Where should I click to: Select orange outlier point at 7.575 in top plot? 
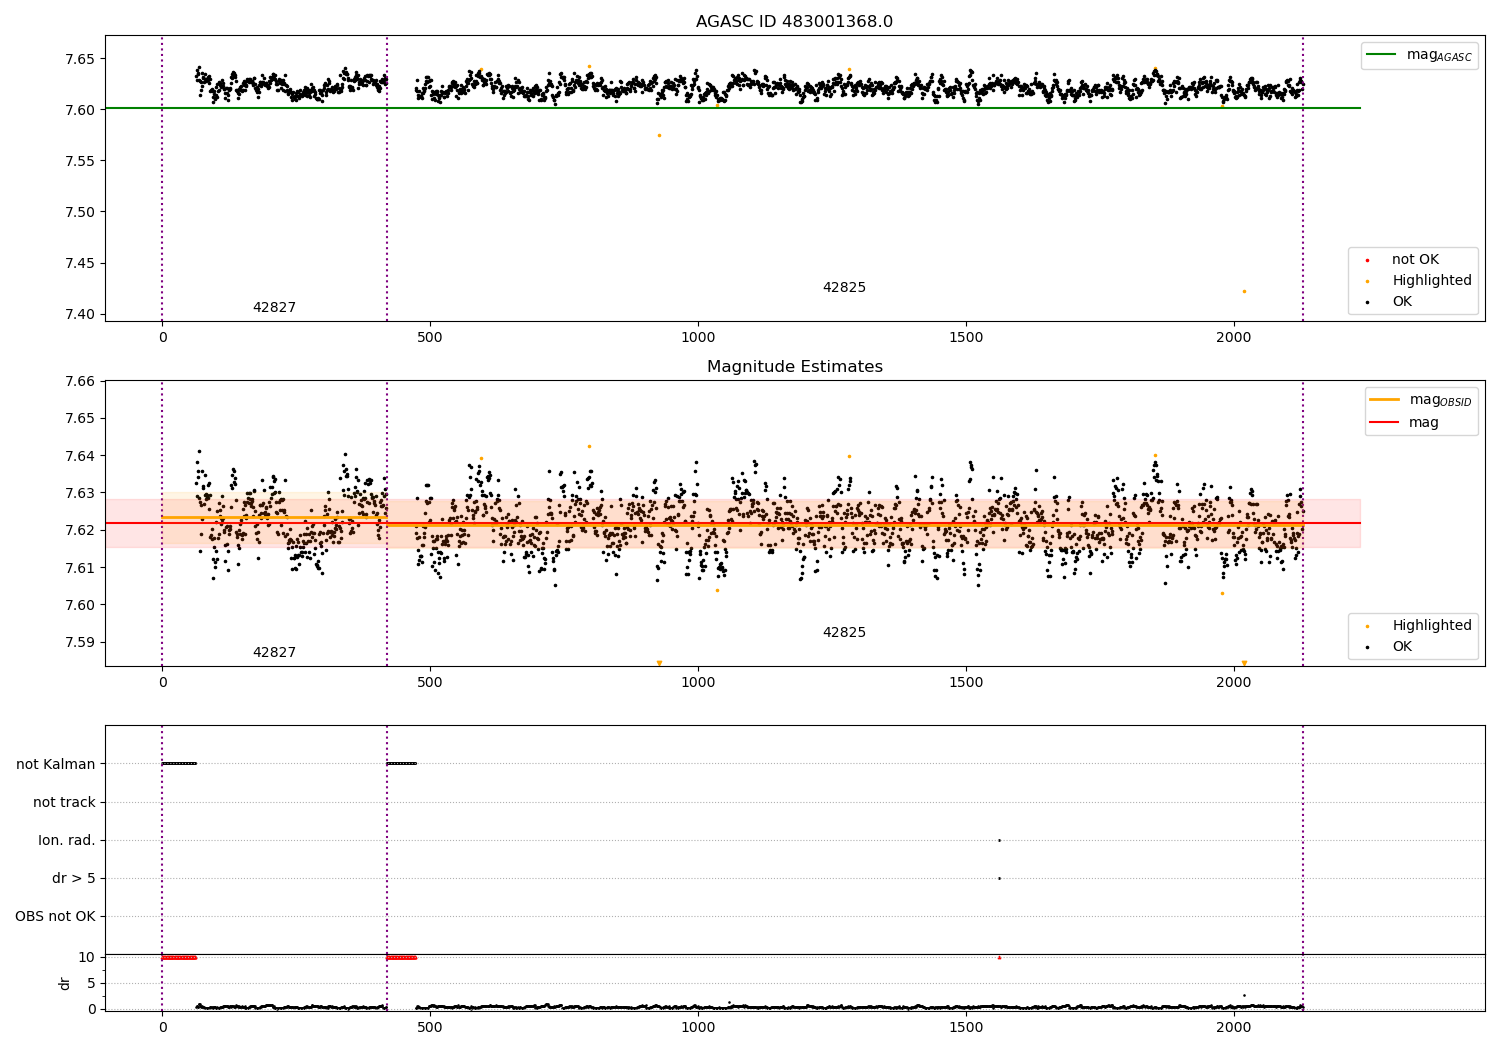[659, 135]
